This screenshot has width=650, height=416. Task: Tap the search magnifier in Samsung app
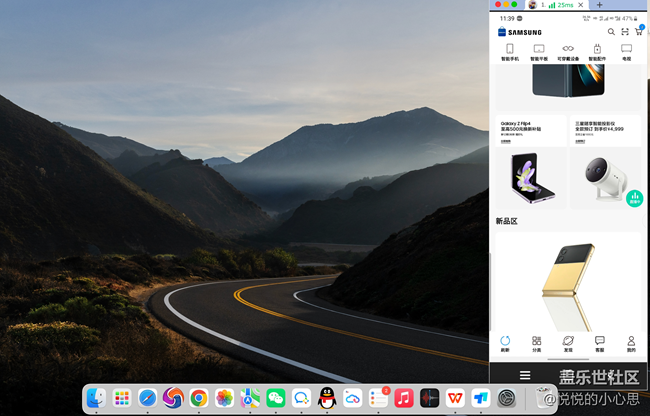click(x=611, y=32)
